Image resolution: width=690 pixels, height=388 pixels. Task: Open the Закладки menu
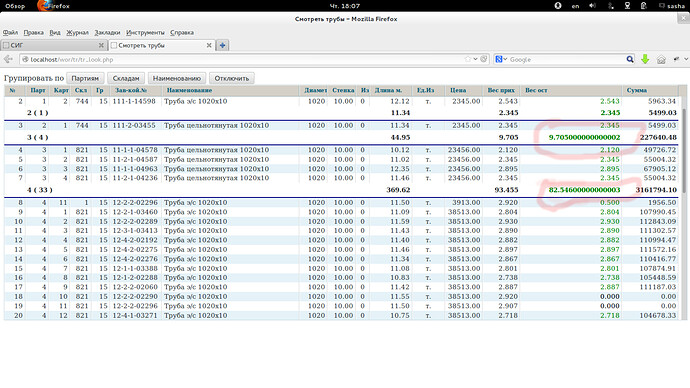[x=107, y=33]
